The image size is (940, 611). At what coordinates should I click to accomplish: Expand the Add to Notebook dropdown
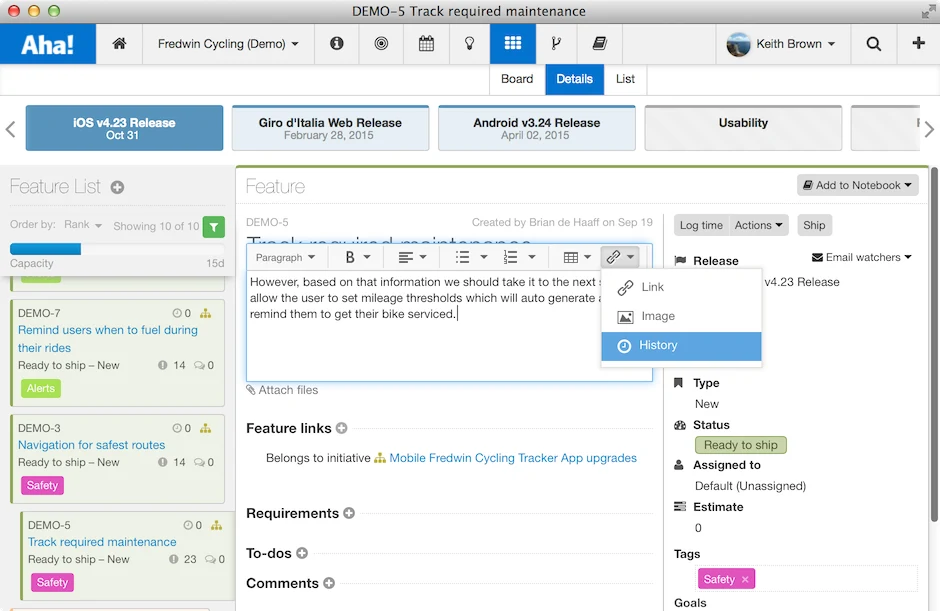[857, 185]
